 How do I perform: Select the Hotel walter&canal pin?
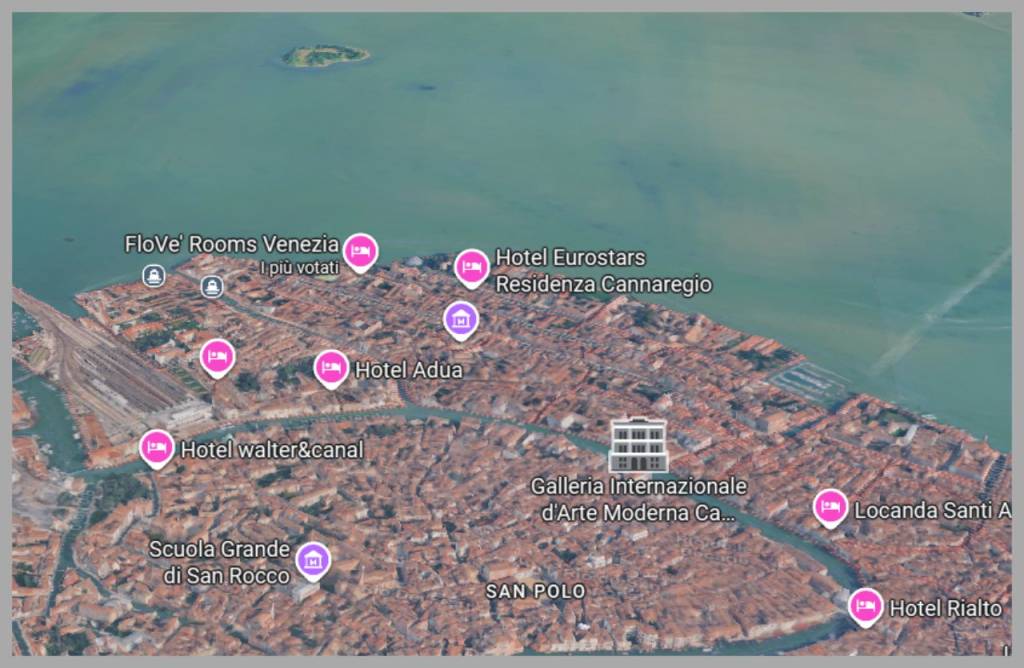[156, 448]
